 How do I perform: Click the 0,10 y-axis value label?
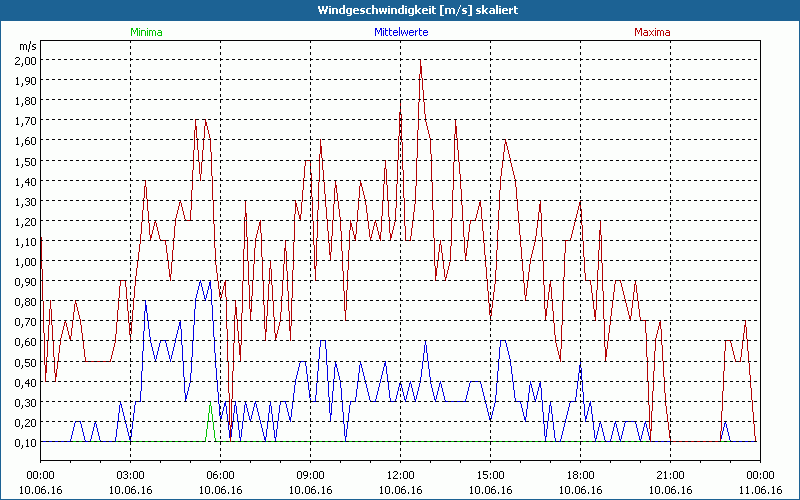[25, 443]
